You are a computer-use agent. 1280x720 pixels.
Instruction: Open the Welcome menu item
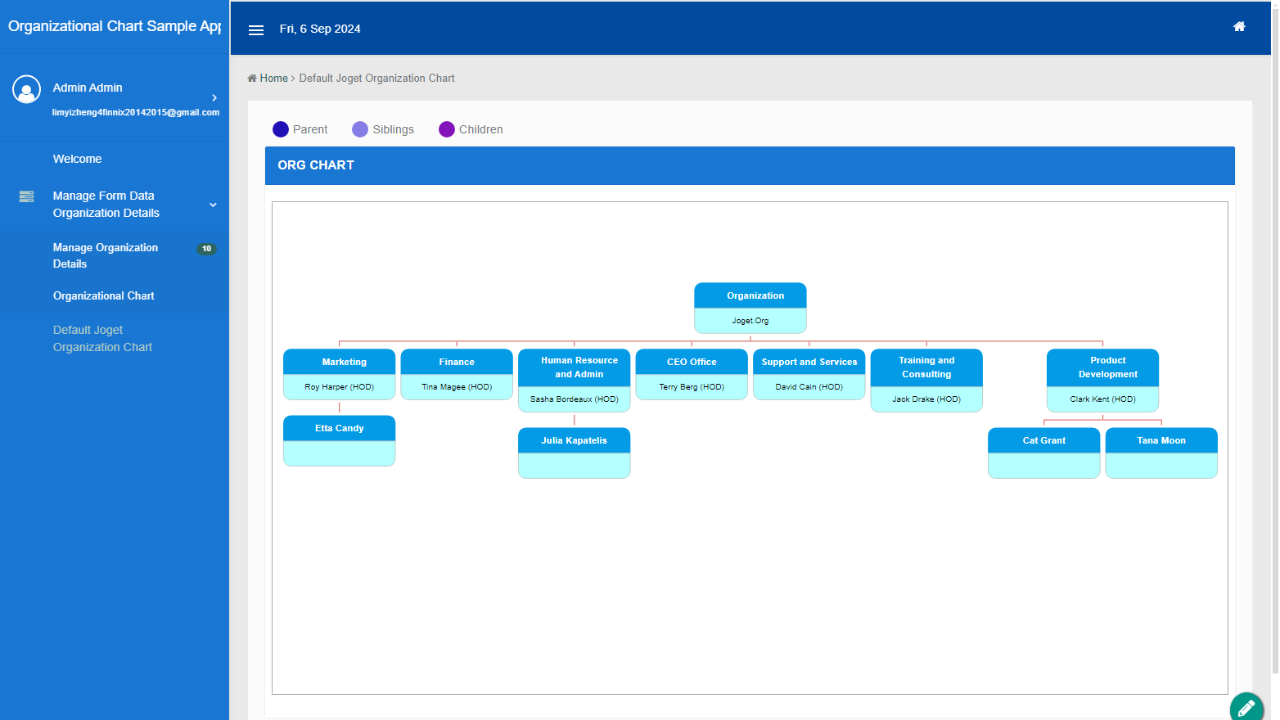(77, 159)
